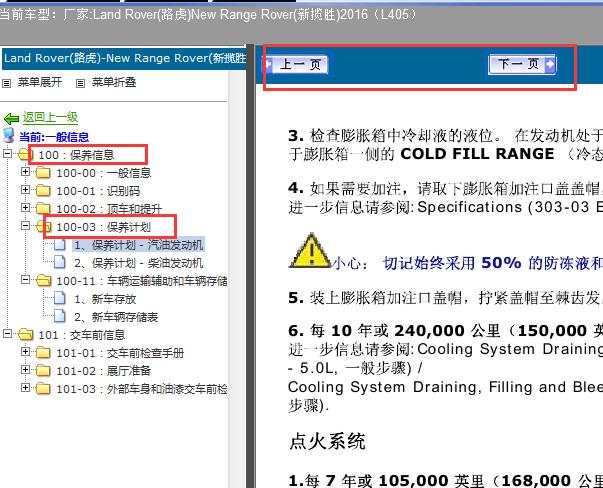Open 1、新车存放 document
Viewport: 603px width, 488px height.
(105, 299)
